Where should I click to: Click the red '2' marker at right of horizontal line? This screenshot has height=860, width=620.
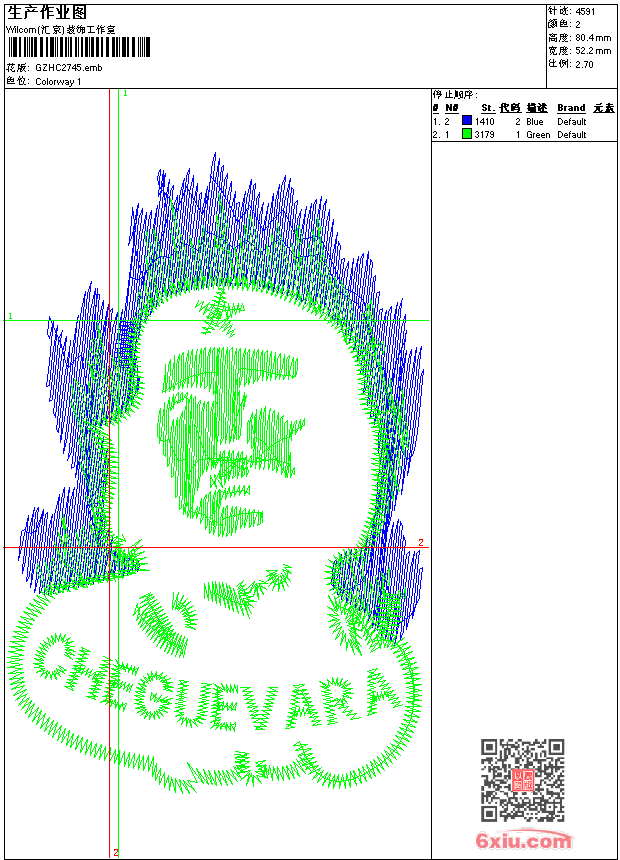click(421, 542)
